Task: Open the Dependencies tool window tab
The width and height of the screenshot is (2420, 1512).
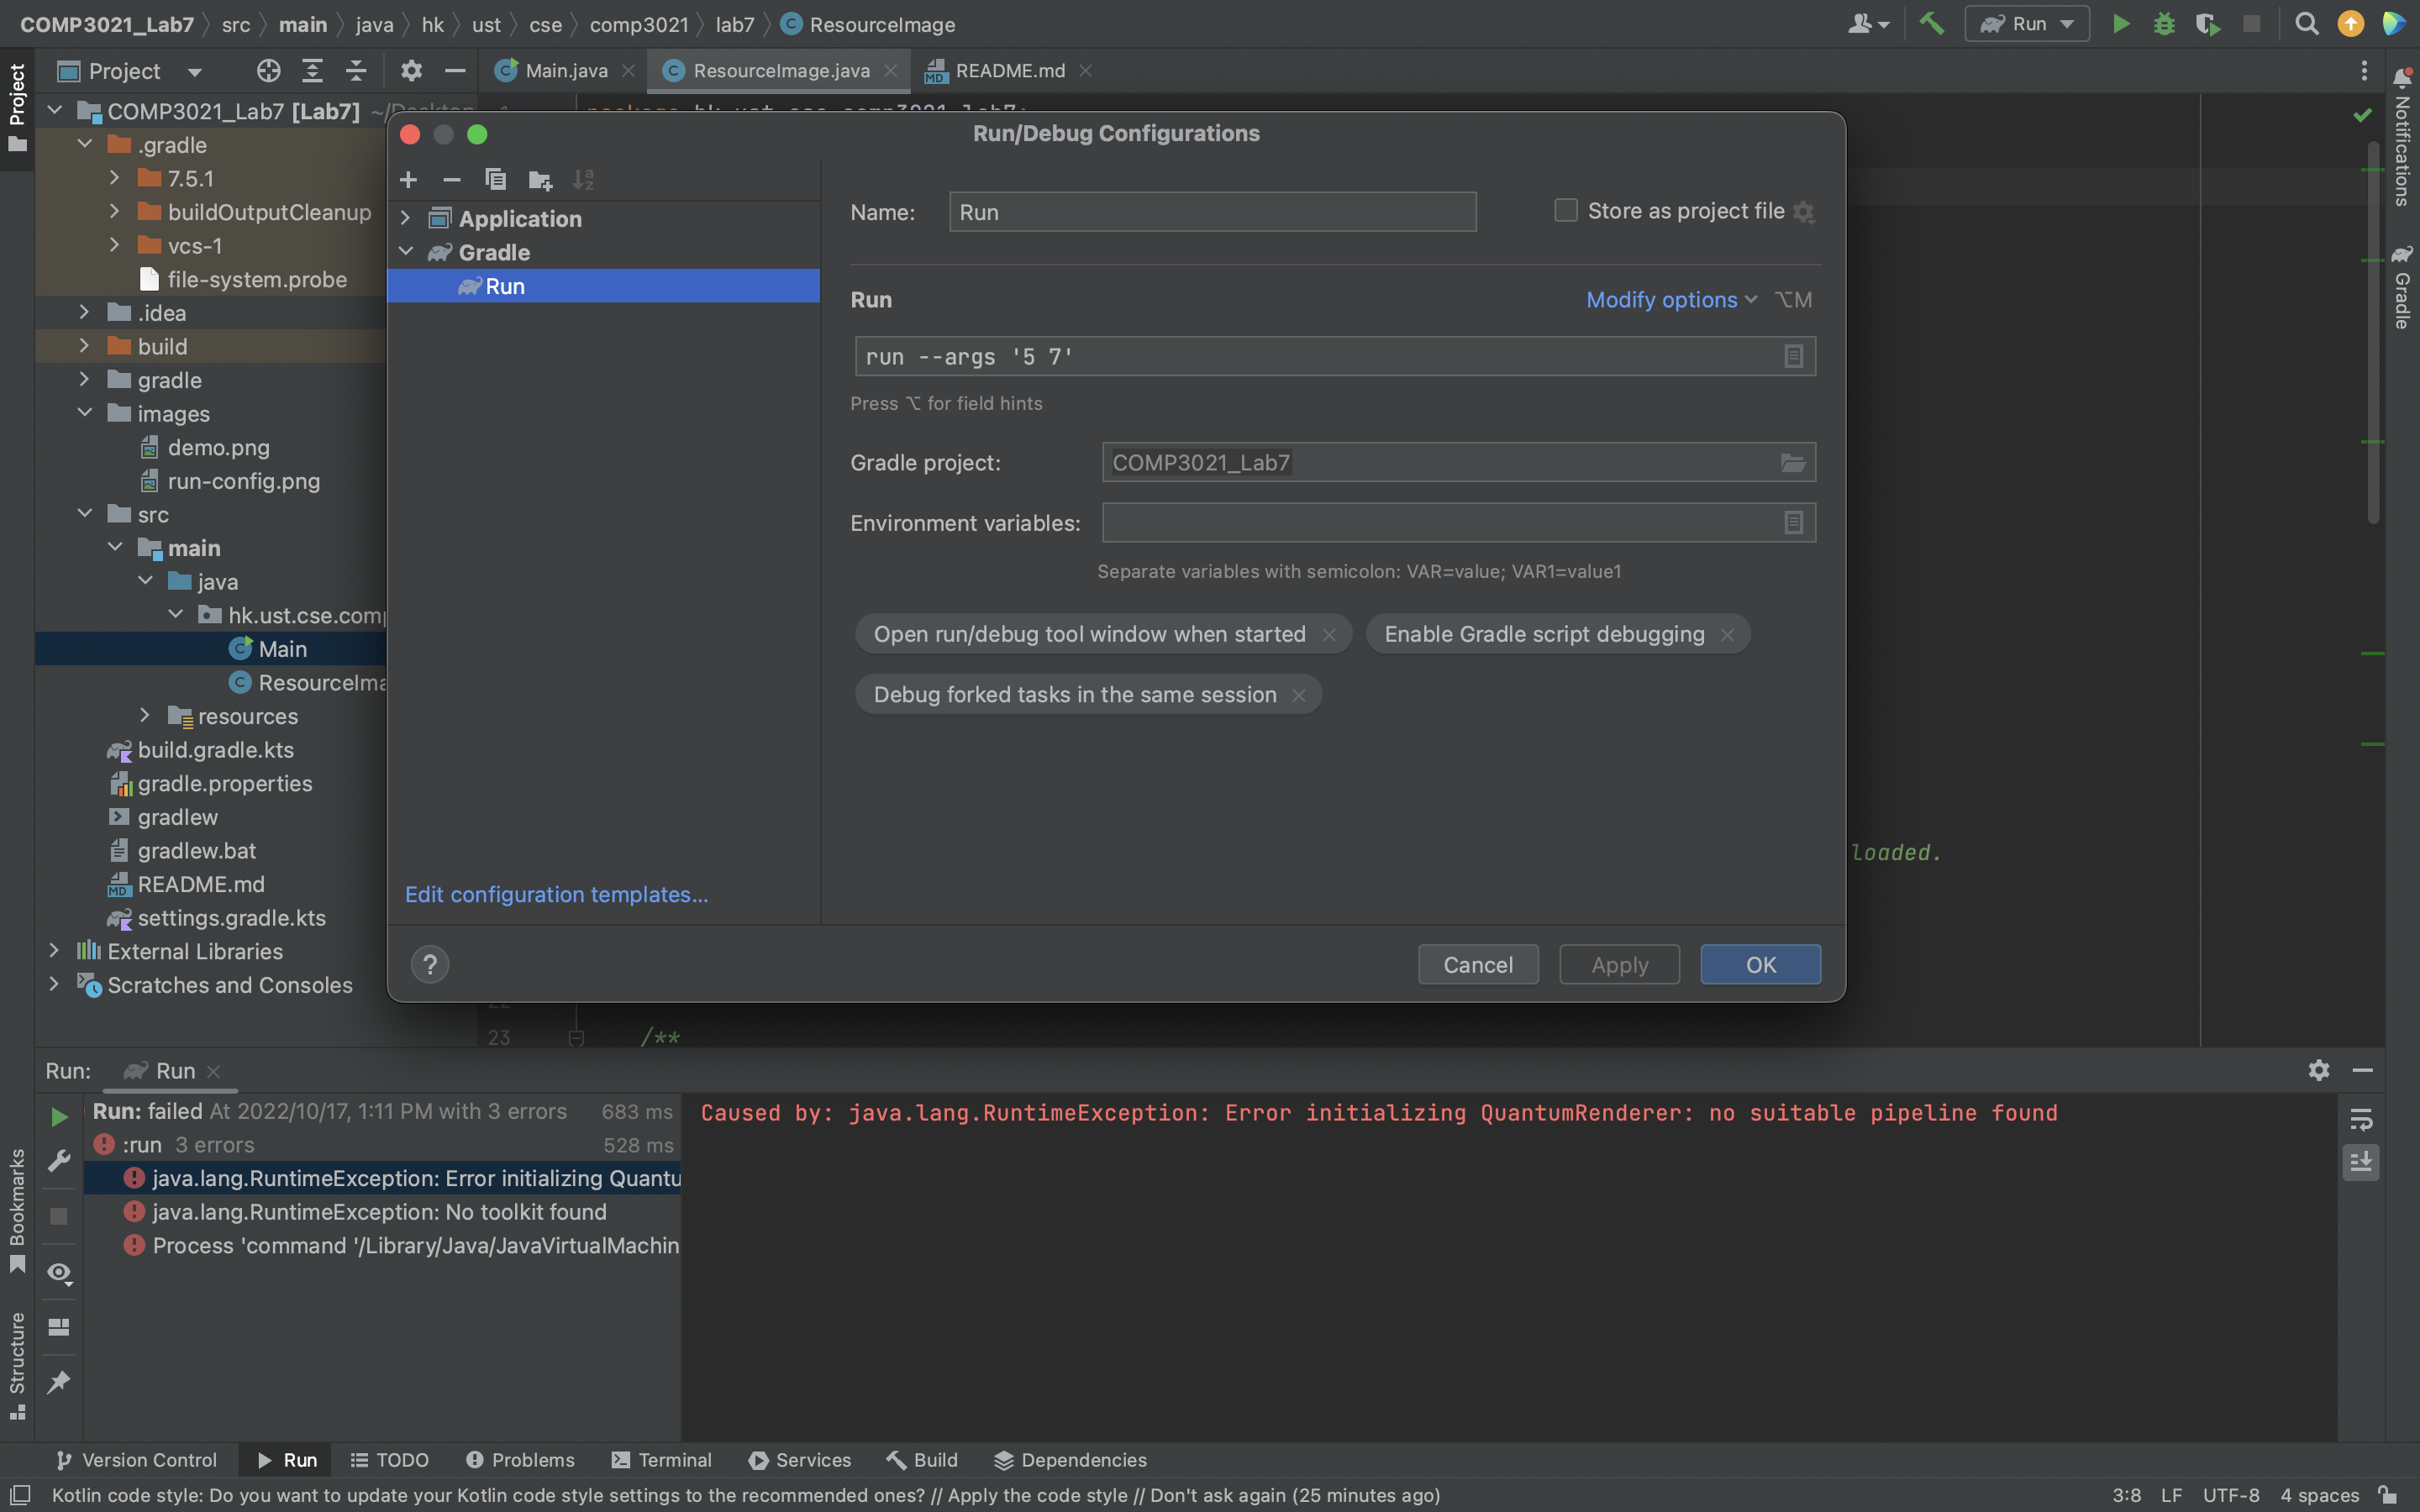Action: tap(1071, 1460)
